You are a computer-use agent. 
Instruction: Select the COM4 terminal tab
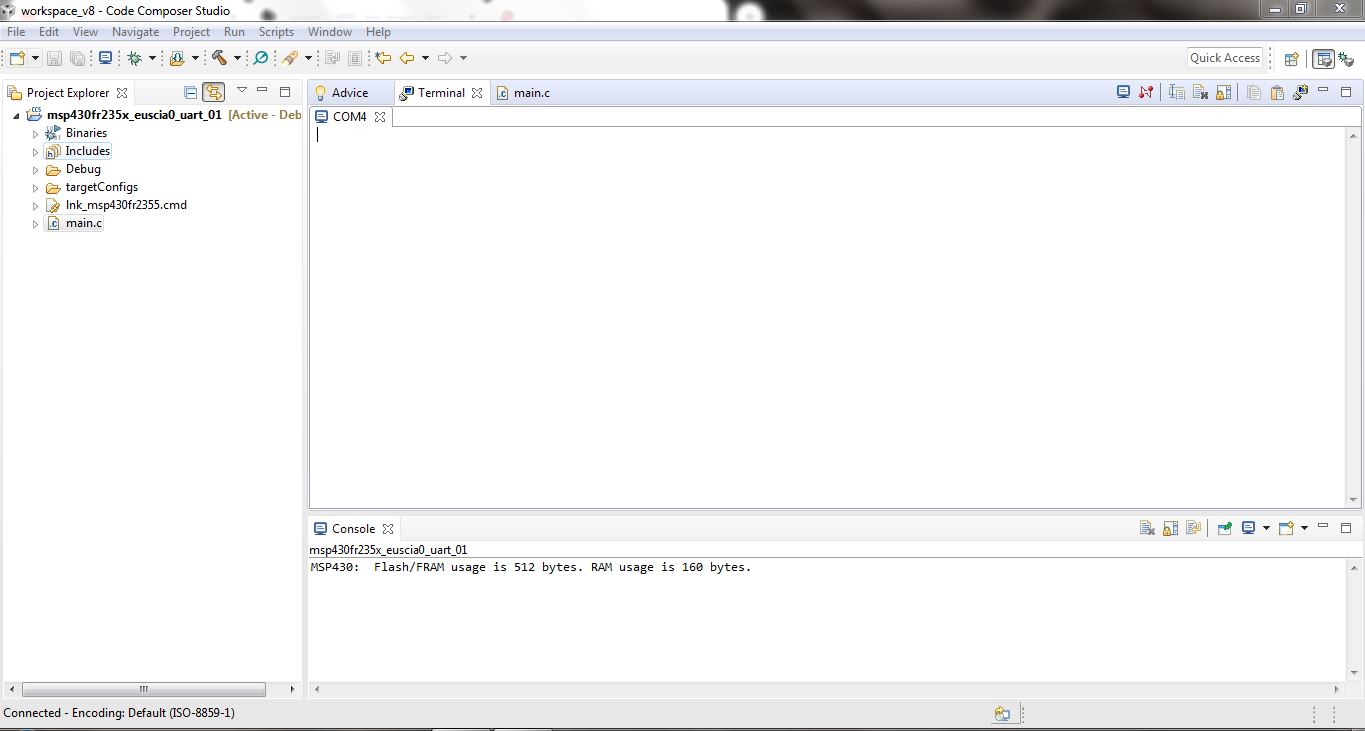[x=350, y=117]
